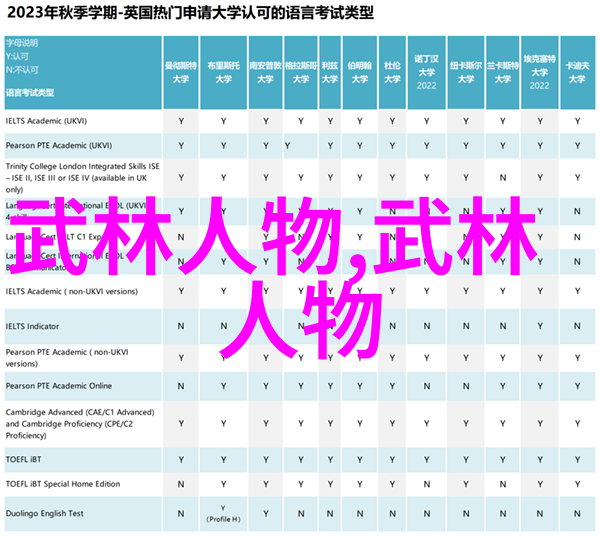
Task: Click the N cell in Trinity College row
Action: (502, 178)
